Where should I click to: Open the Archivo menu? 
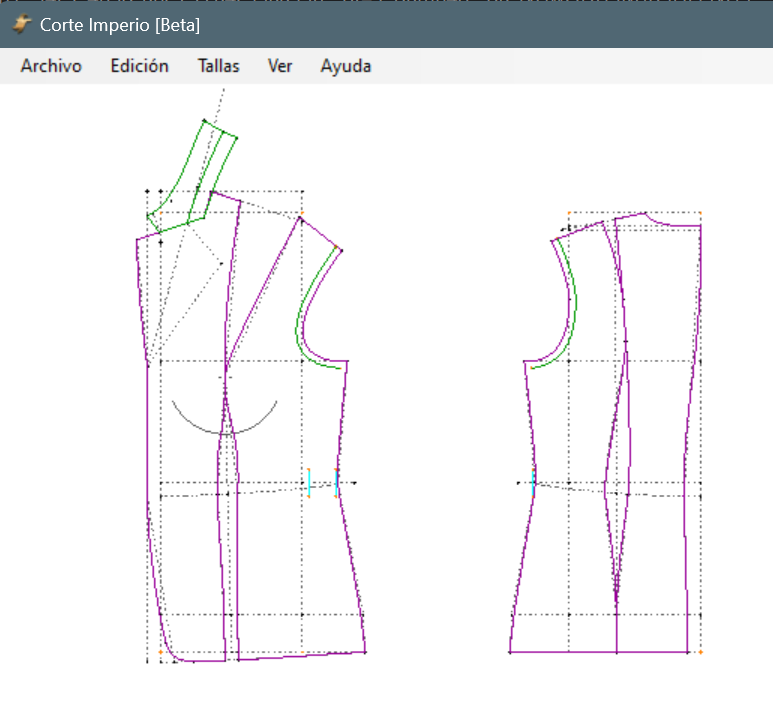51,66
